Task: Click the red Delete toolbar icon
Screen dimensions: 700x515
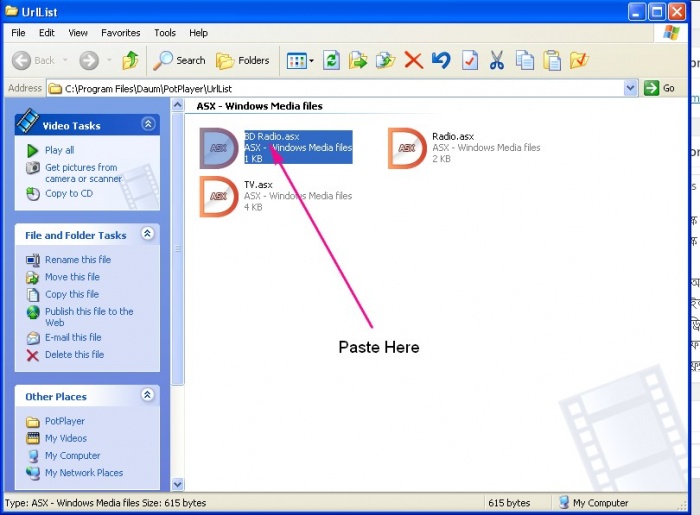Action: tap(413, 60)
